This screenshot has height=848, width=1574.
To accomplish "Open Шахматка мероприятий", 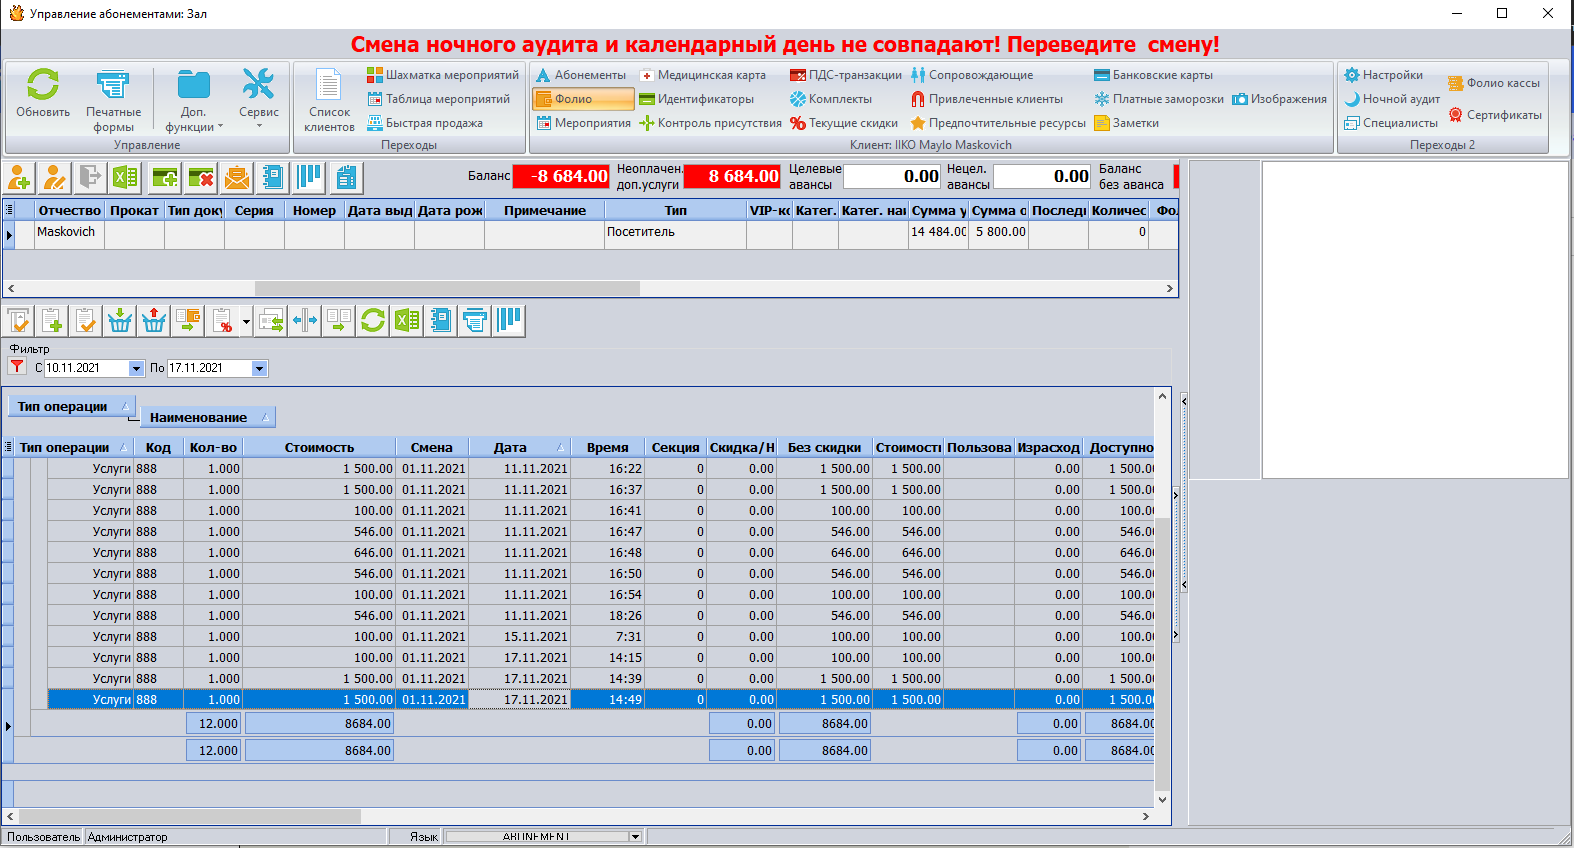I will pyautogui.click(x=443, y=75).
